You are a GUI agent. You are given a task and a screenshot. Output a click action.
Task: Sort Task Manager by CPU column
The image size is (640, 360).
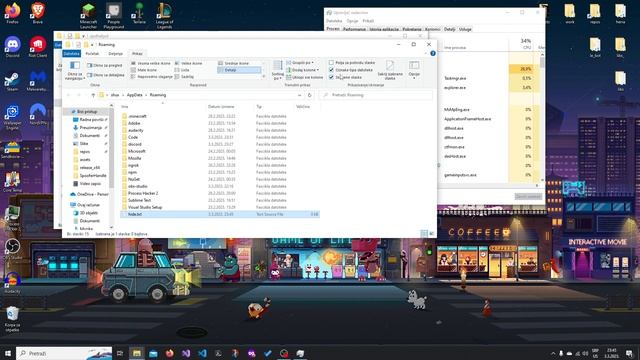pos(526,44)
